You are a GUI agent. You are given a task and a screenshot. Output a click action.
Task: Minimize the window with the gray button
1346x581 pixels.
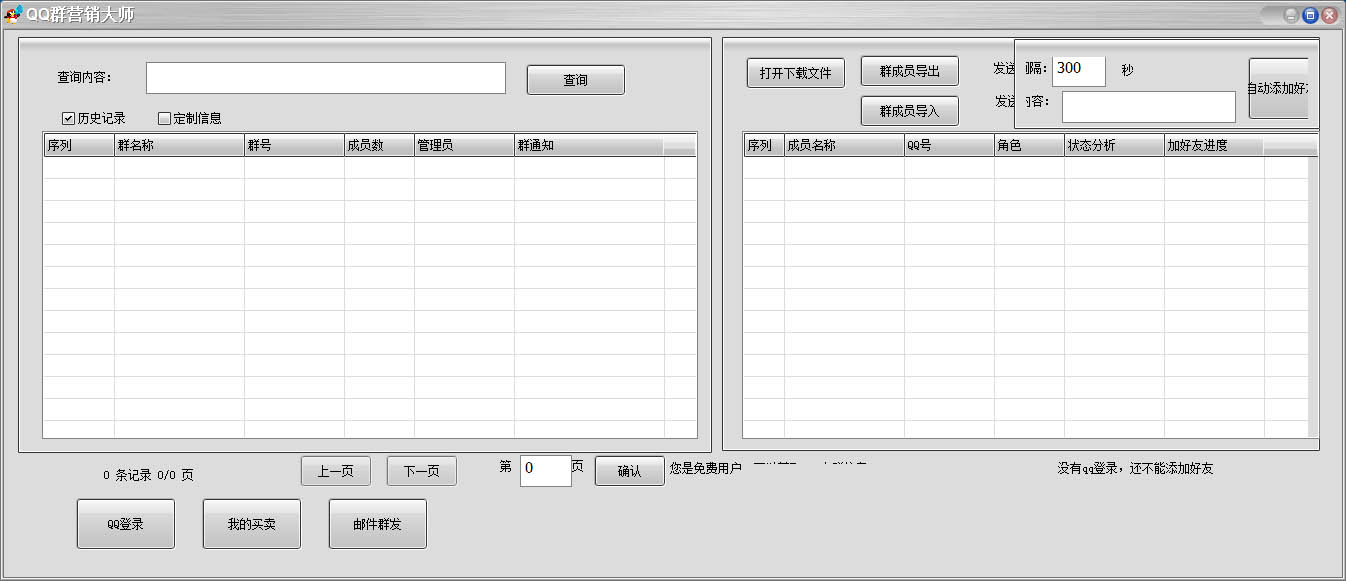click(x=1292, y=15)
